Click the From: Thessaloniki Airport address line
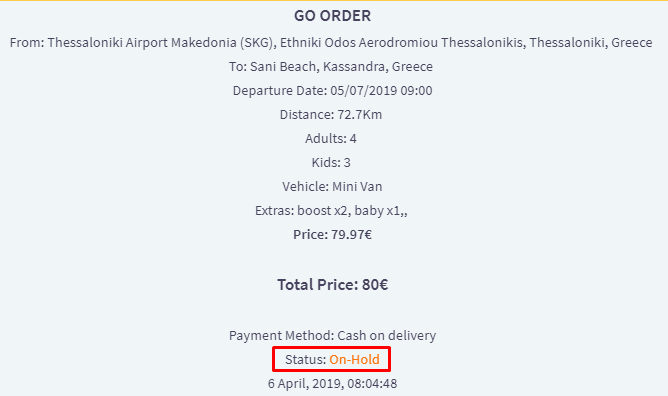This screenshot has width=668, height=396. (x=331, y=43)
